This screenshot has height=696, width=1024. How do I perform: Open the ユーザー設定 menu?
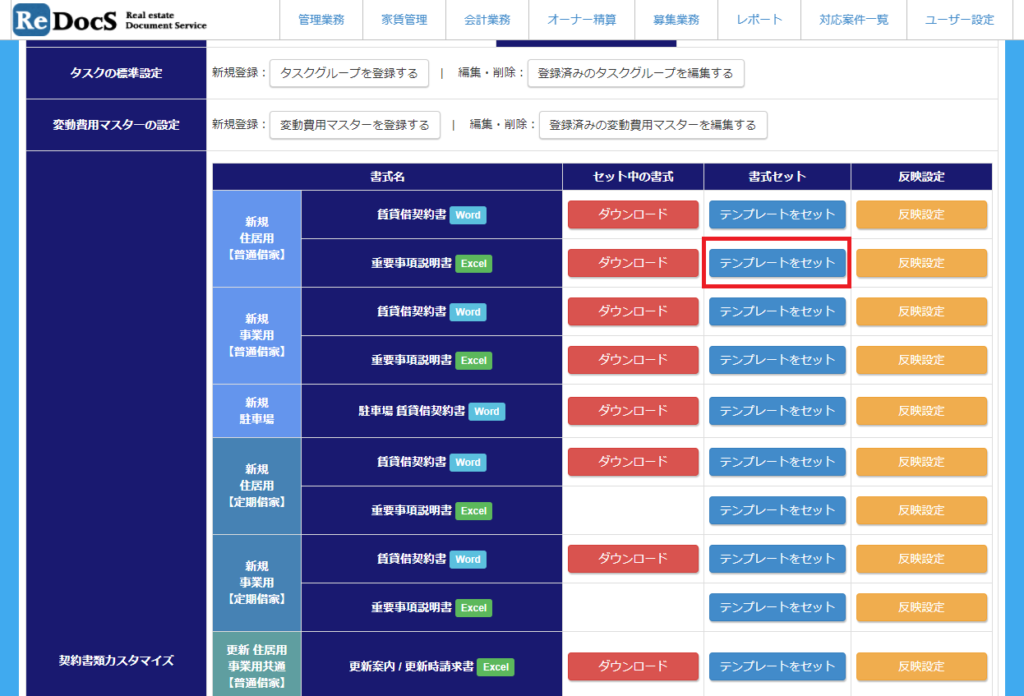click(959, 20)
